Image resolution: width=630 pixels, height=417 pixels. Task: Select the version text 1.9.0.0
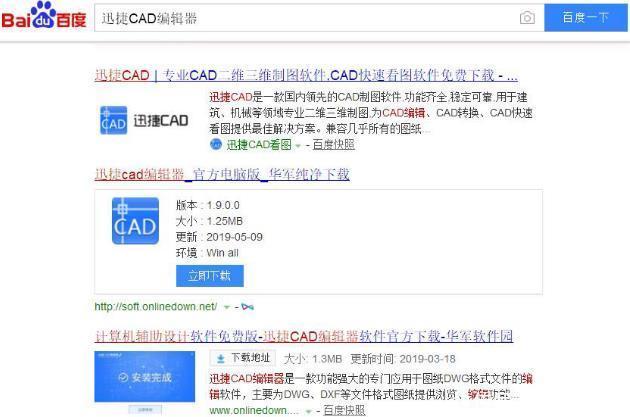click(223, 205)
